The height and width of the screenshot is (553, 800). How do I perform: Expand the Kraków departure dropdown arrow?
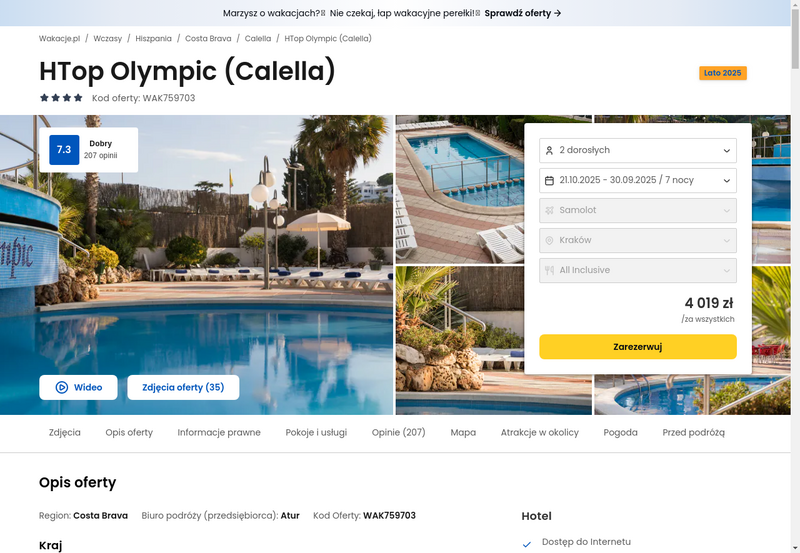click(x=727, y=240)
